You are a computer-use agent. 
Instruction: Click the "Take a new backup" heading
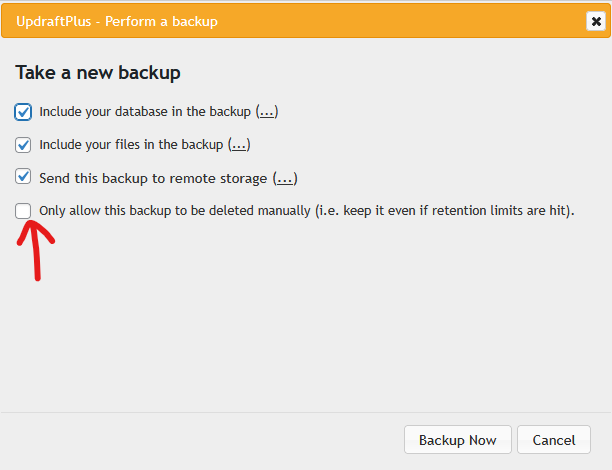click(98, 73)
